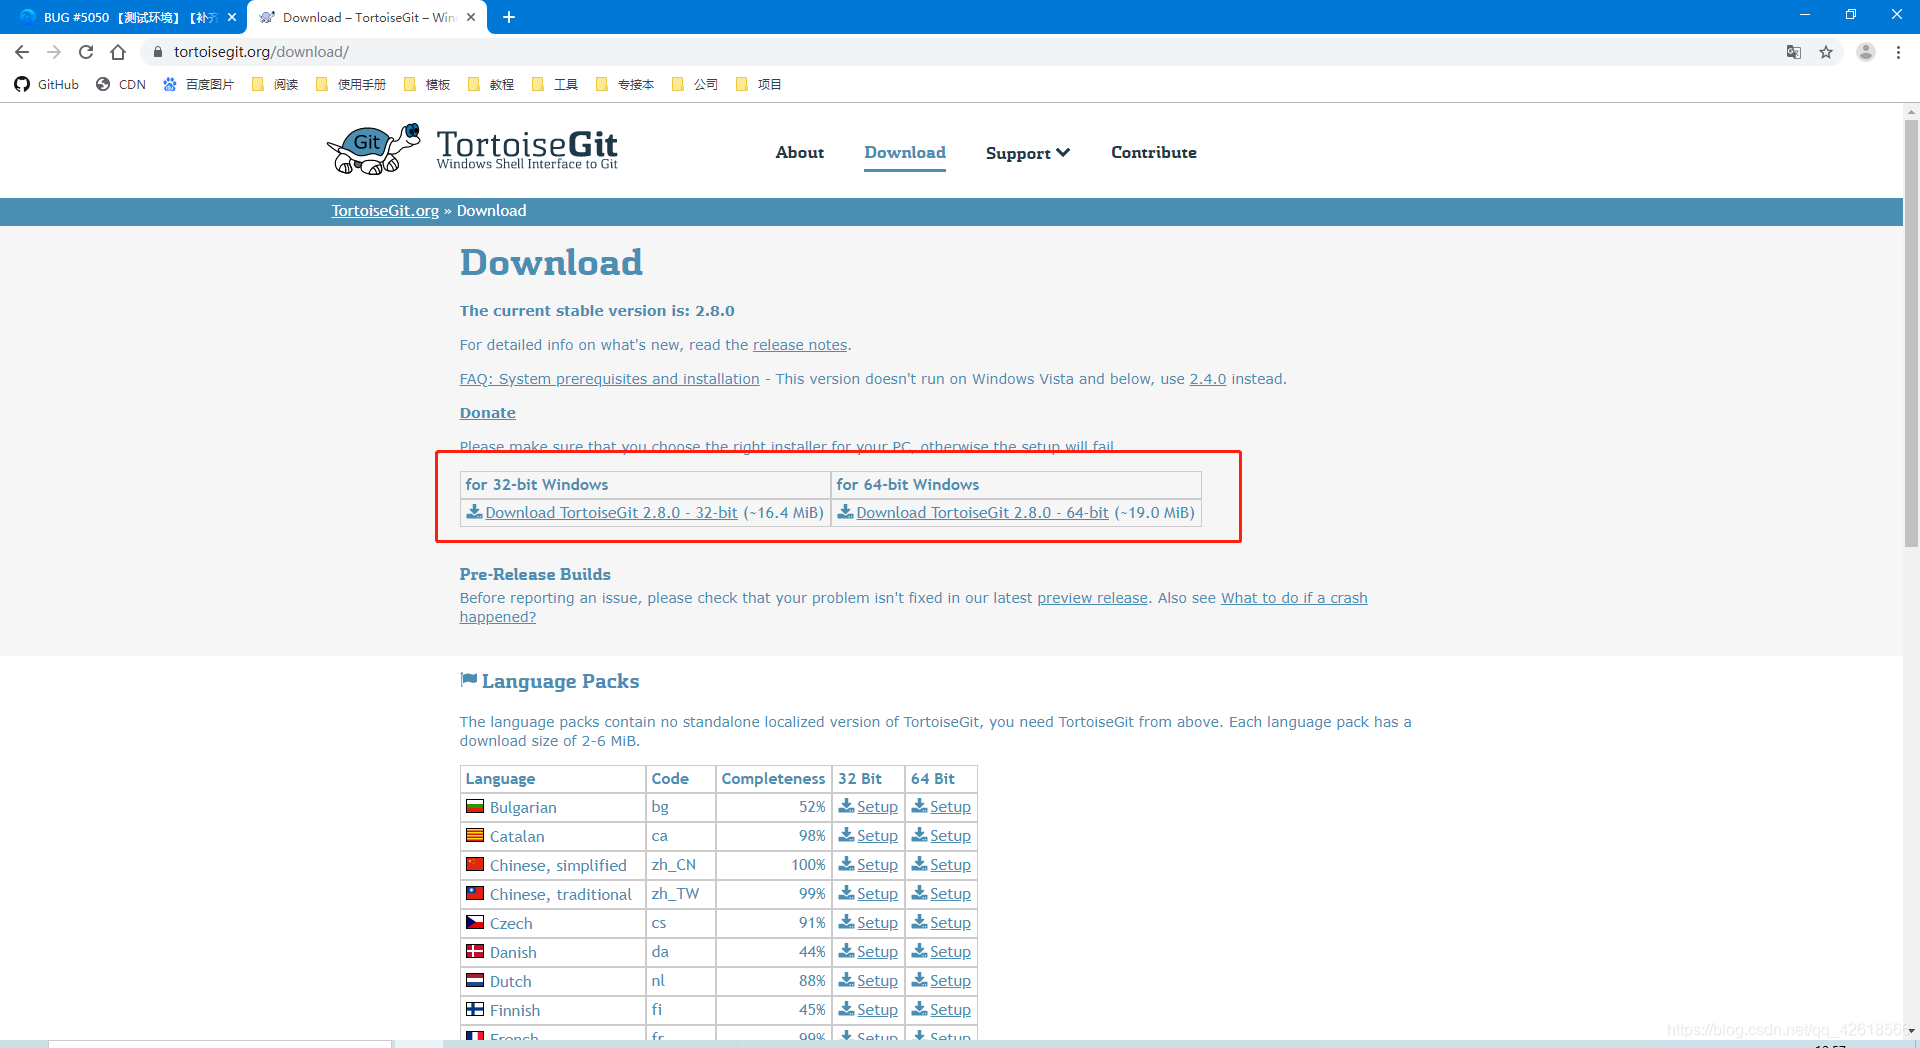The width and height of the screenshot is (1920, 1048).
Task: Open a new tab with plus icon
Action: tap(509, 17)
